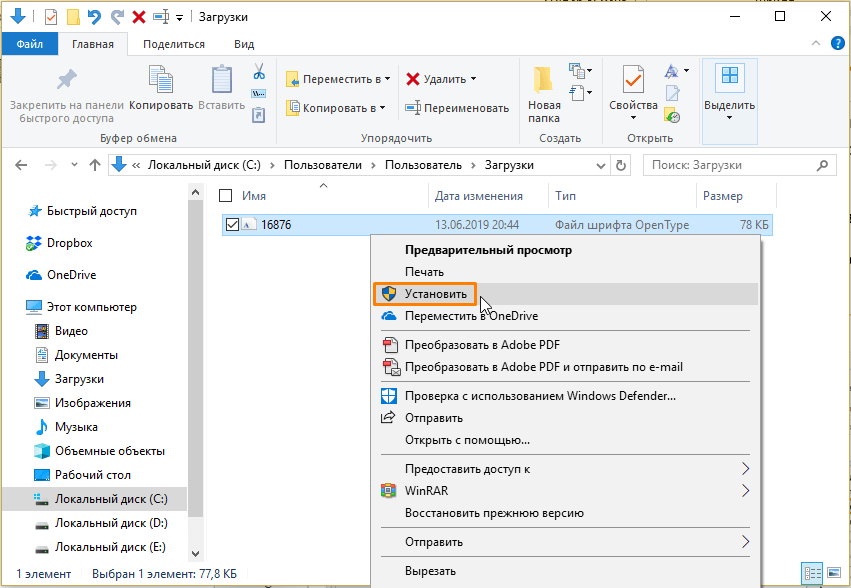Click the Copy icon in ribbon
Viewport: 851px width, 588px height.
coord(161,79)
